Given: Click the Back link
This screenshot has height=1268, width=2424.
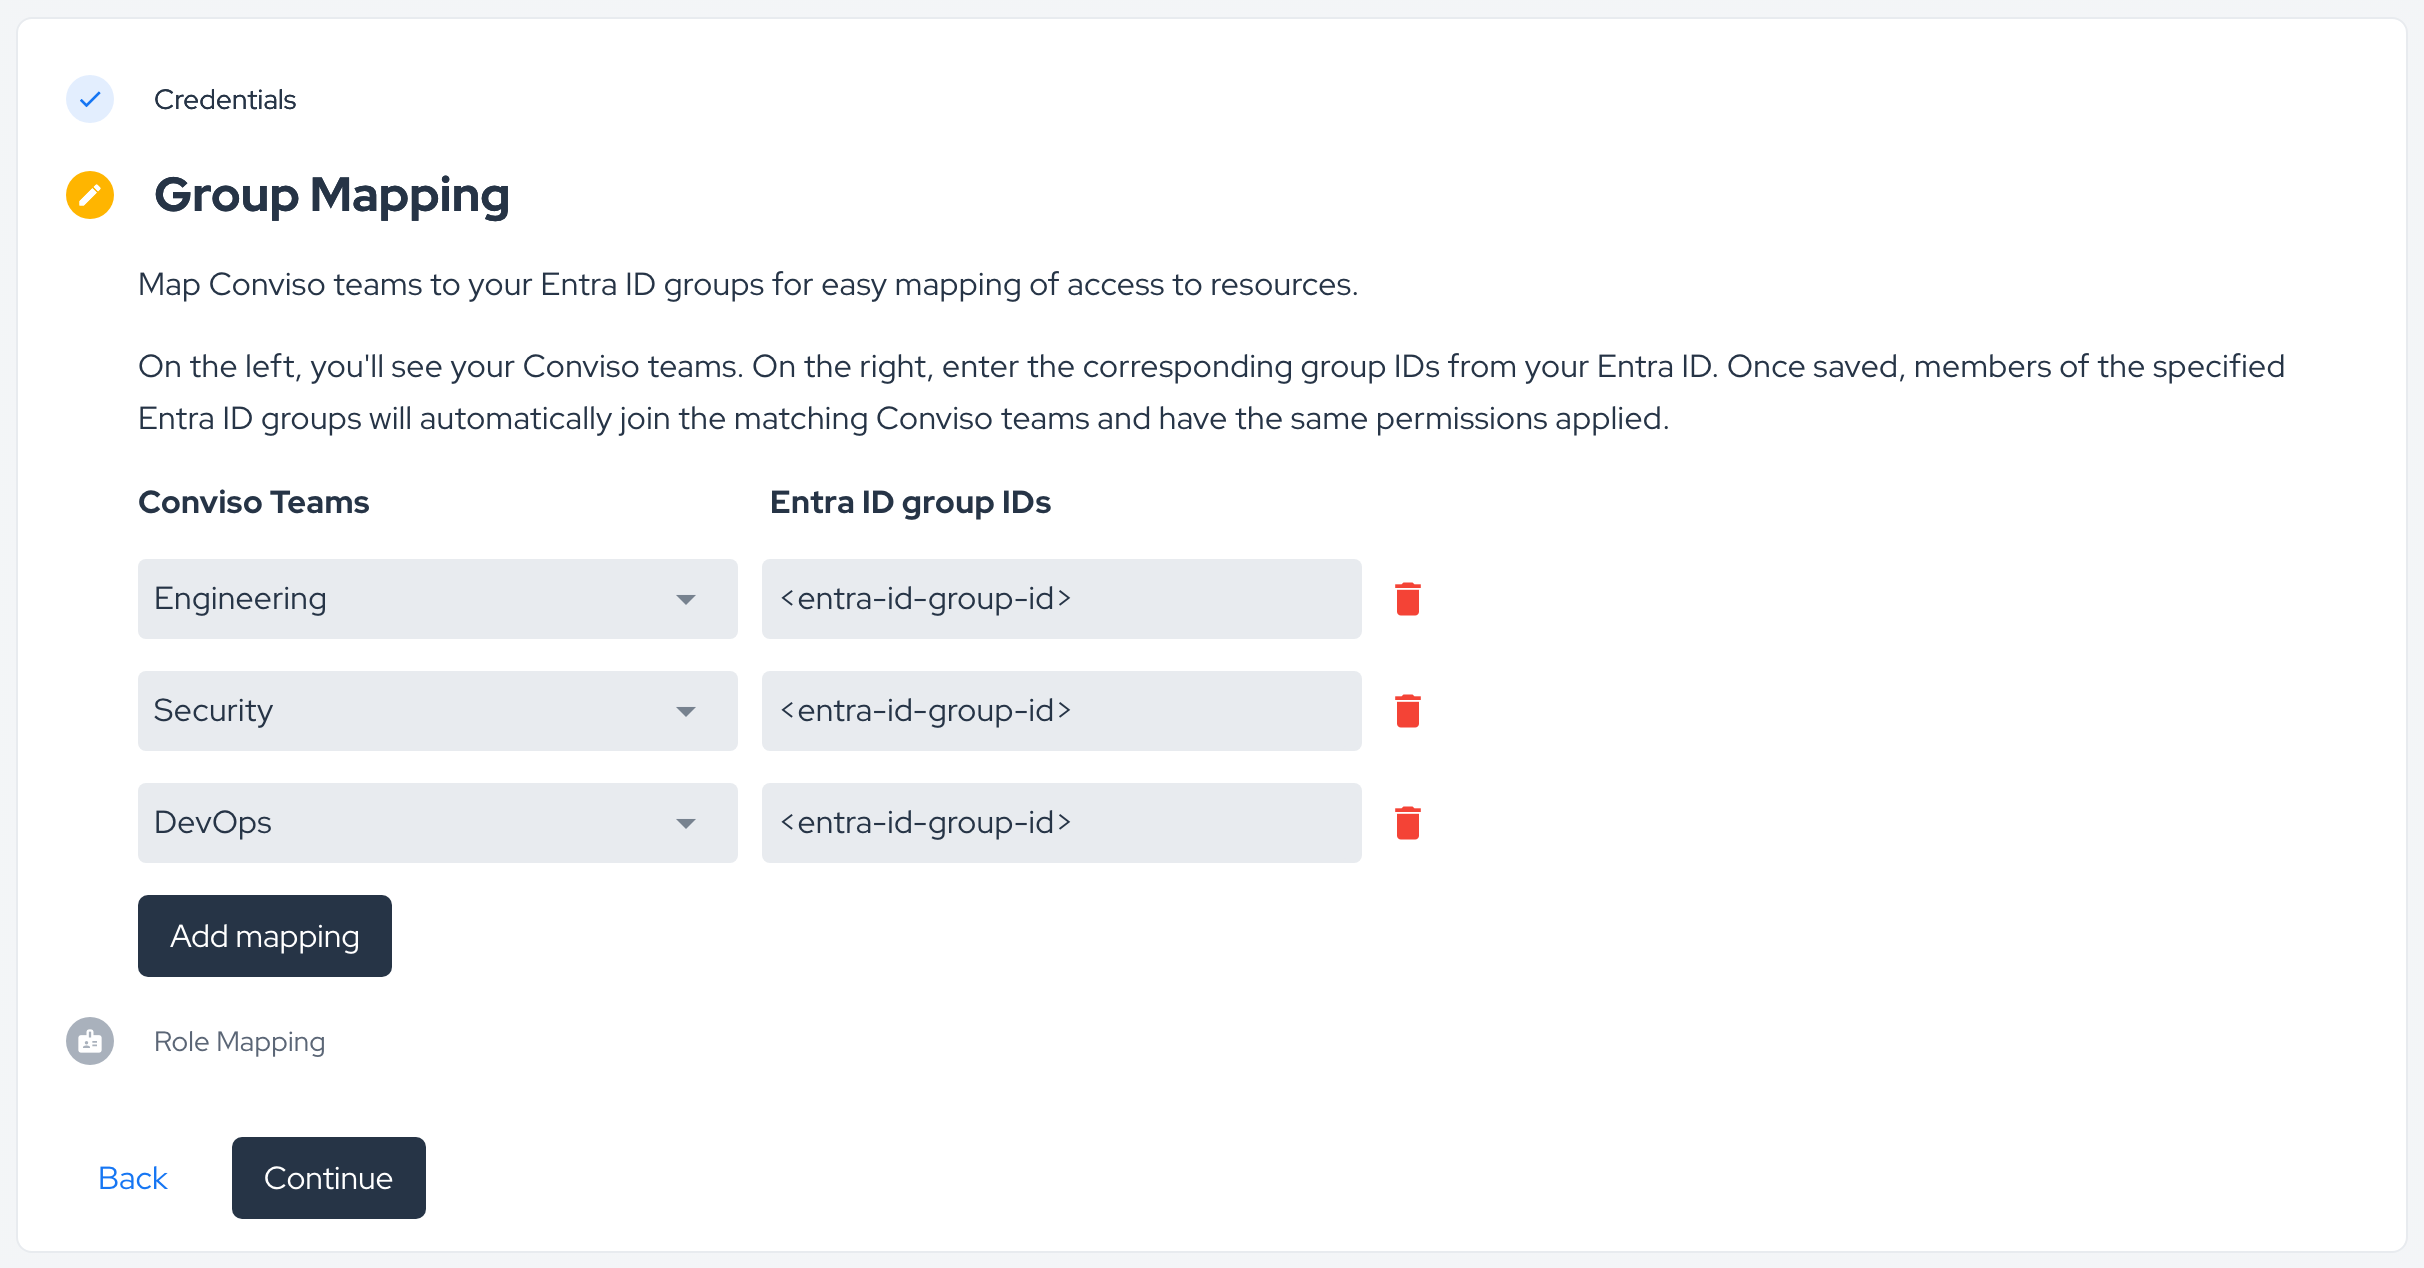Looking at the screenshot, I should click(133, 1178).
